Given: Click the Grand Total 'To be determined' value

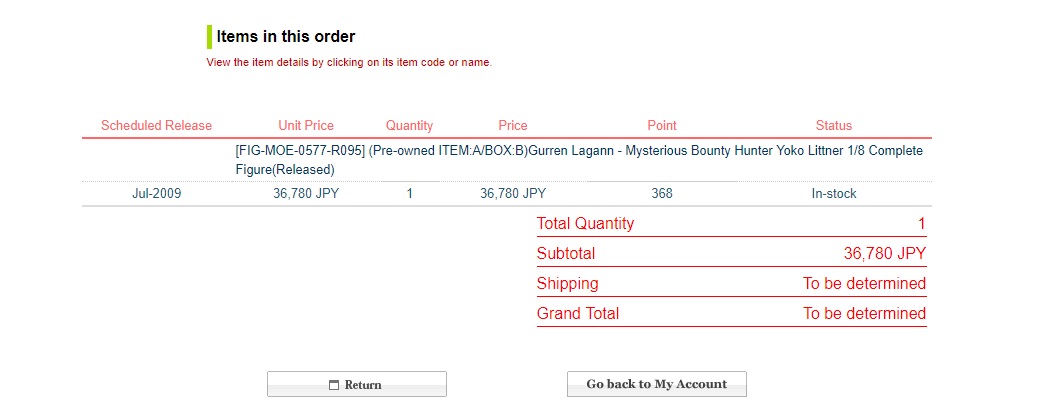Looking at the screenshot, I should click(864, 314).
